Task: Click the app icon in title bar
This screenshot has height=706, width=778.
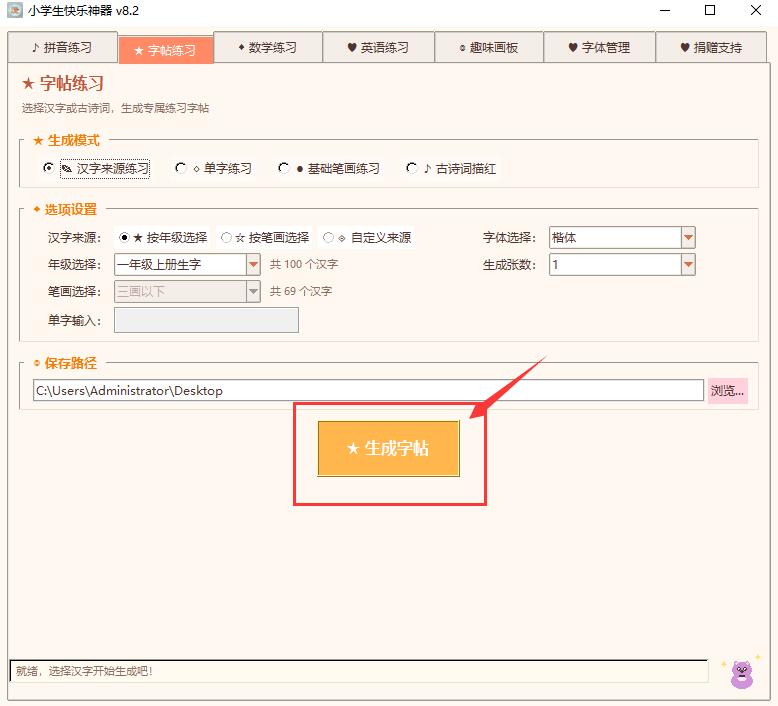Action: click(15, 10)
